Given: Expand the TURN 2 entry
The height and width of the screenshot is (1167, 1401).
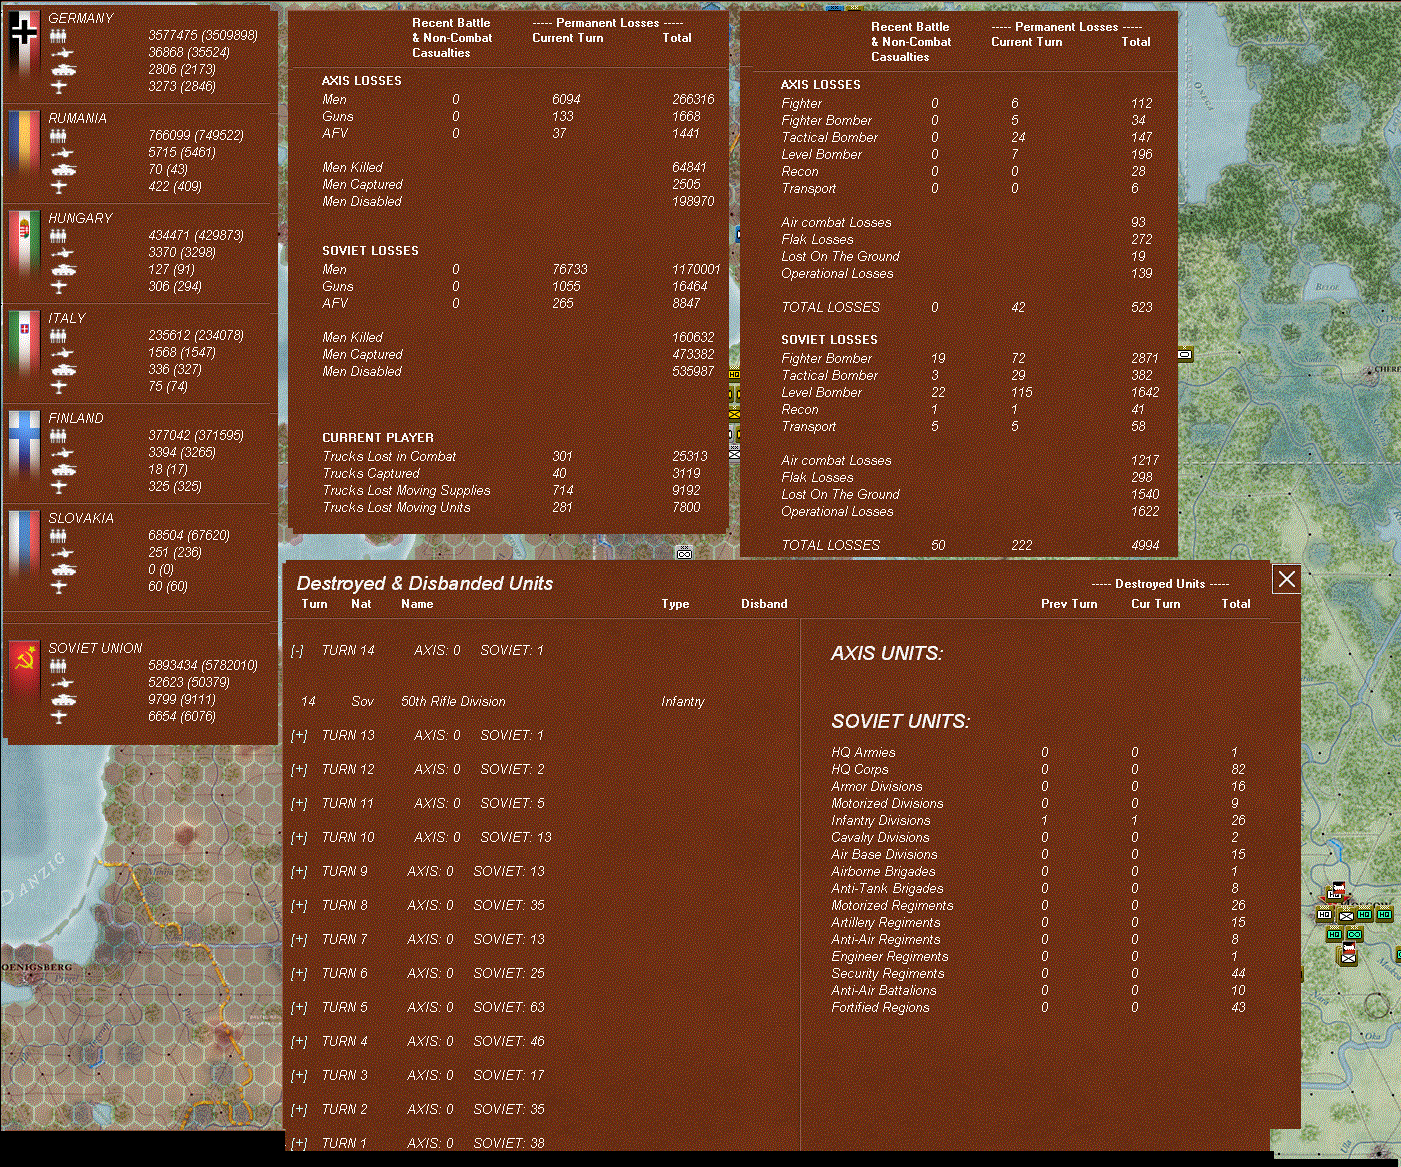Looking at the screenshot, I should click(x=298, y=1110).
